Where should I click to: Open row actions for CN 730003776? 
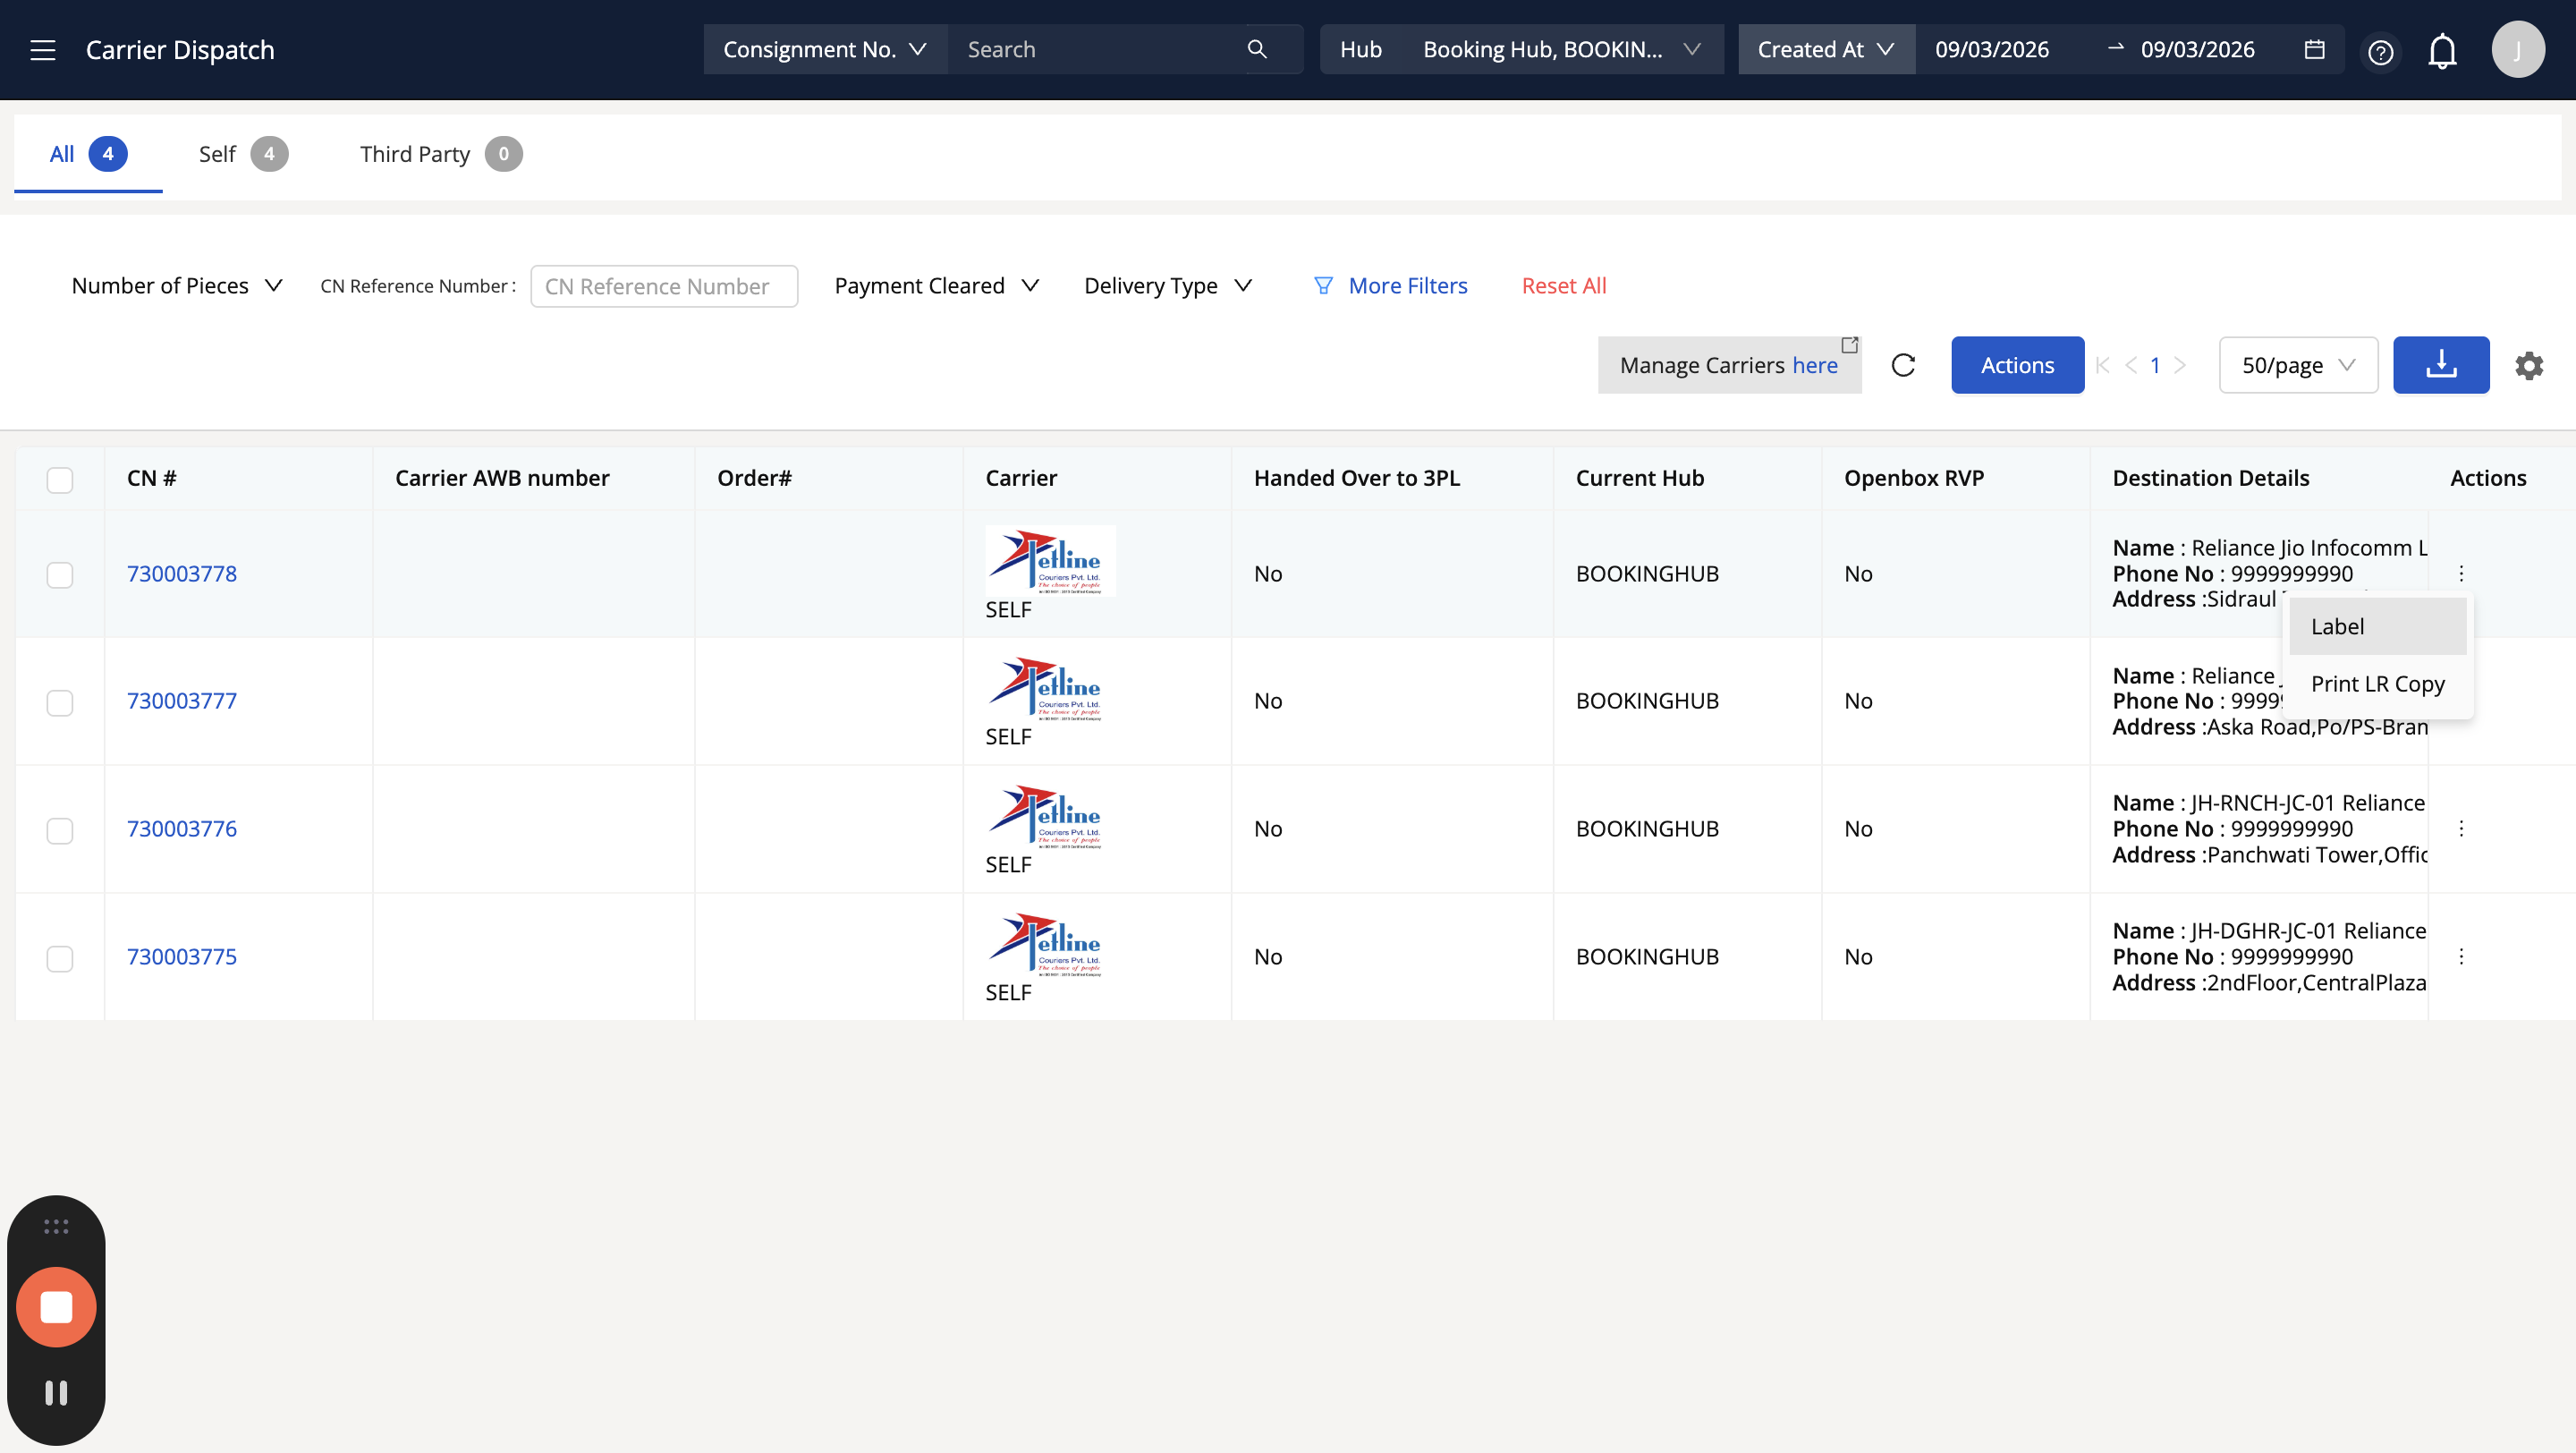2461,829
